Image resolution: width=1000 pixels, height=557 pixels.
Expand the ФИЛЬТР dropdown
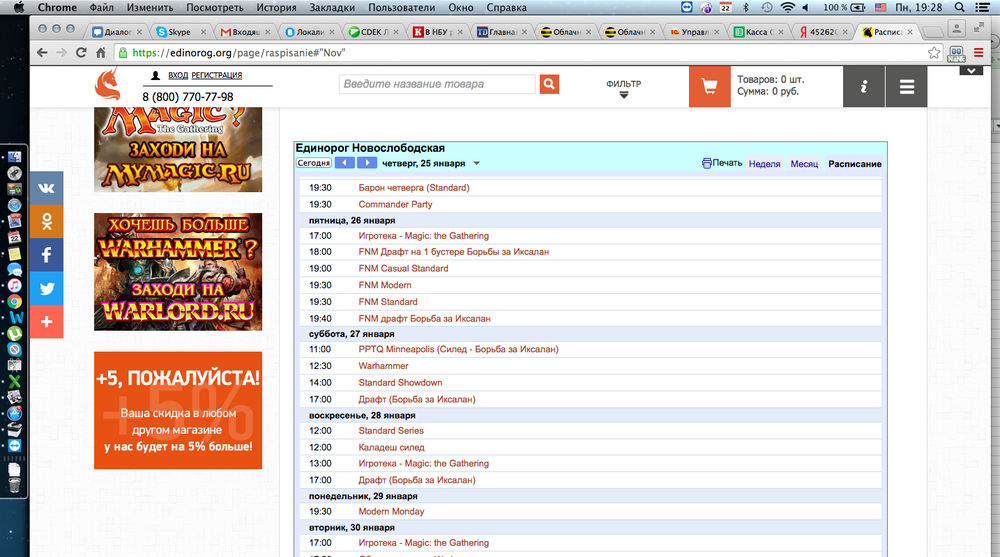pos(623,90)
